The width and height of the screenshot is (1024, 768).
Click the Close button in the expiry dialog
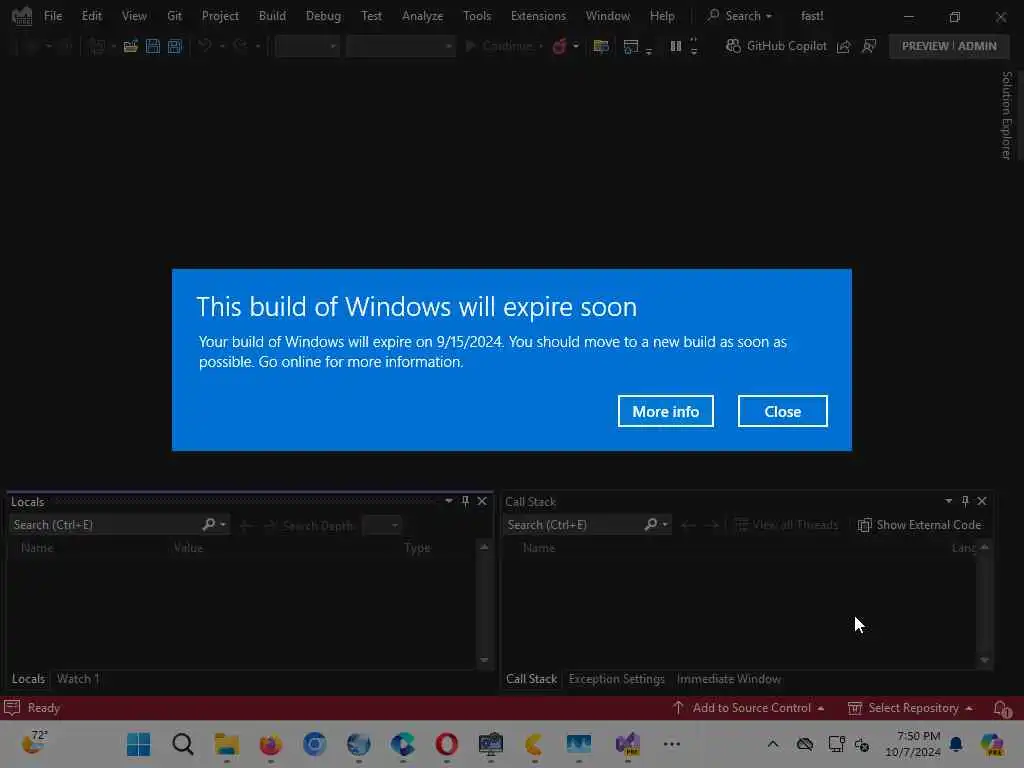coord(782,411)
